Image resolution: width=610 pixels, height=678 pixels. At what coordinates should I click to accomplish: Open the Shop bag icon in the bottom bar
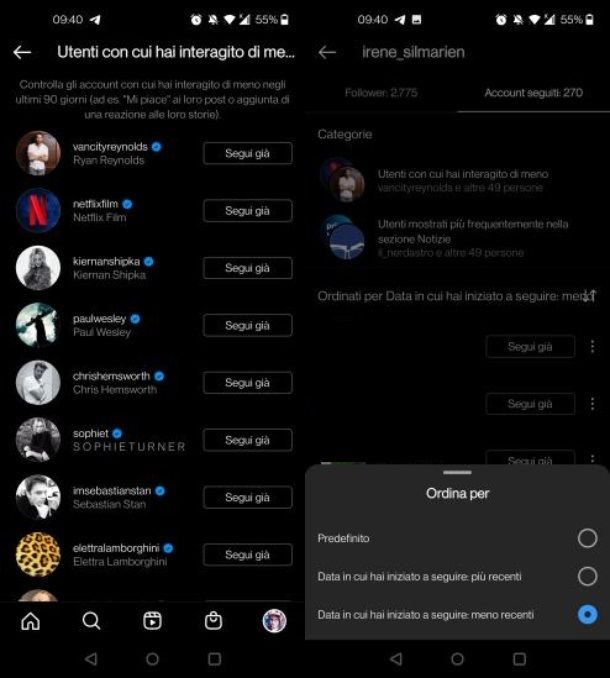coord(213,621)
